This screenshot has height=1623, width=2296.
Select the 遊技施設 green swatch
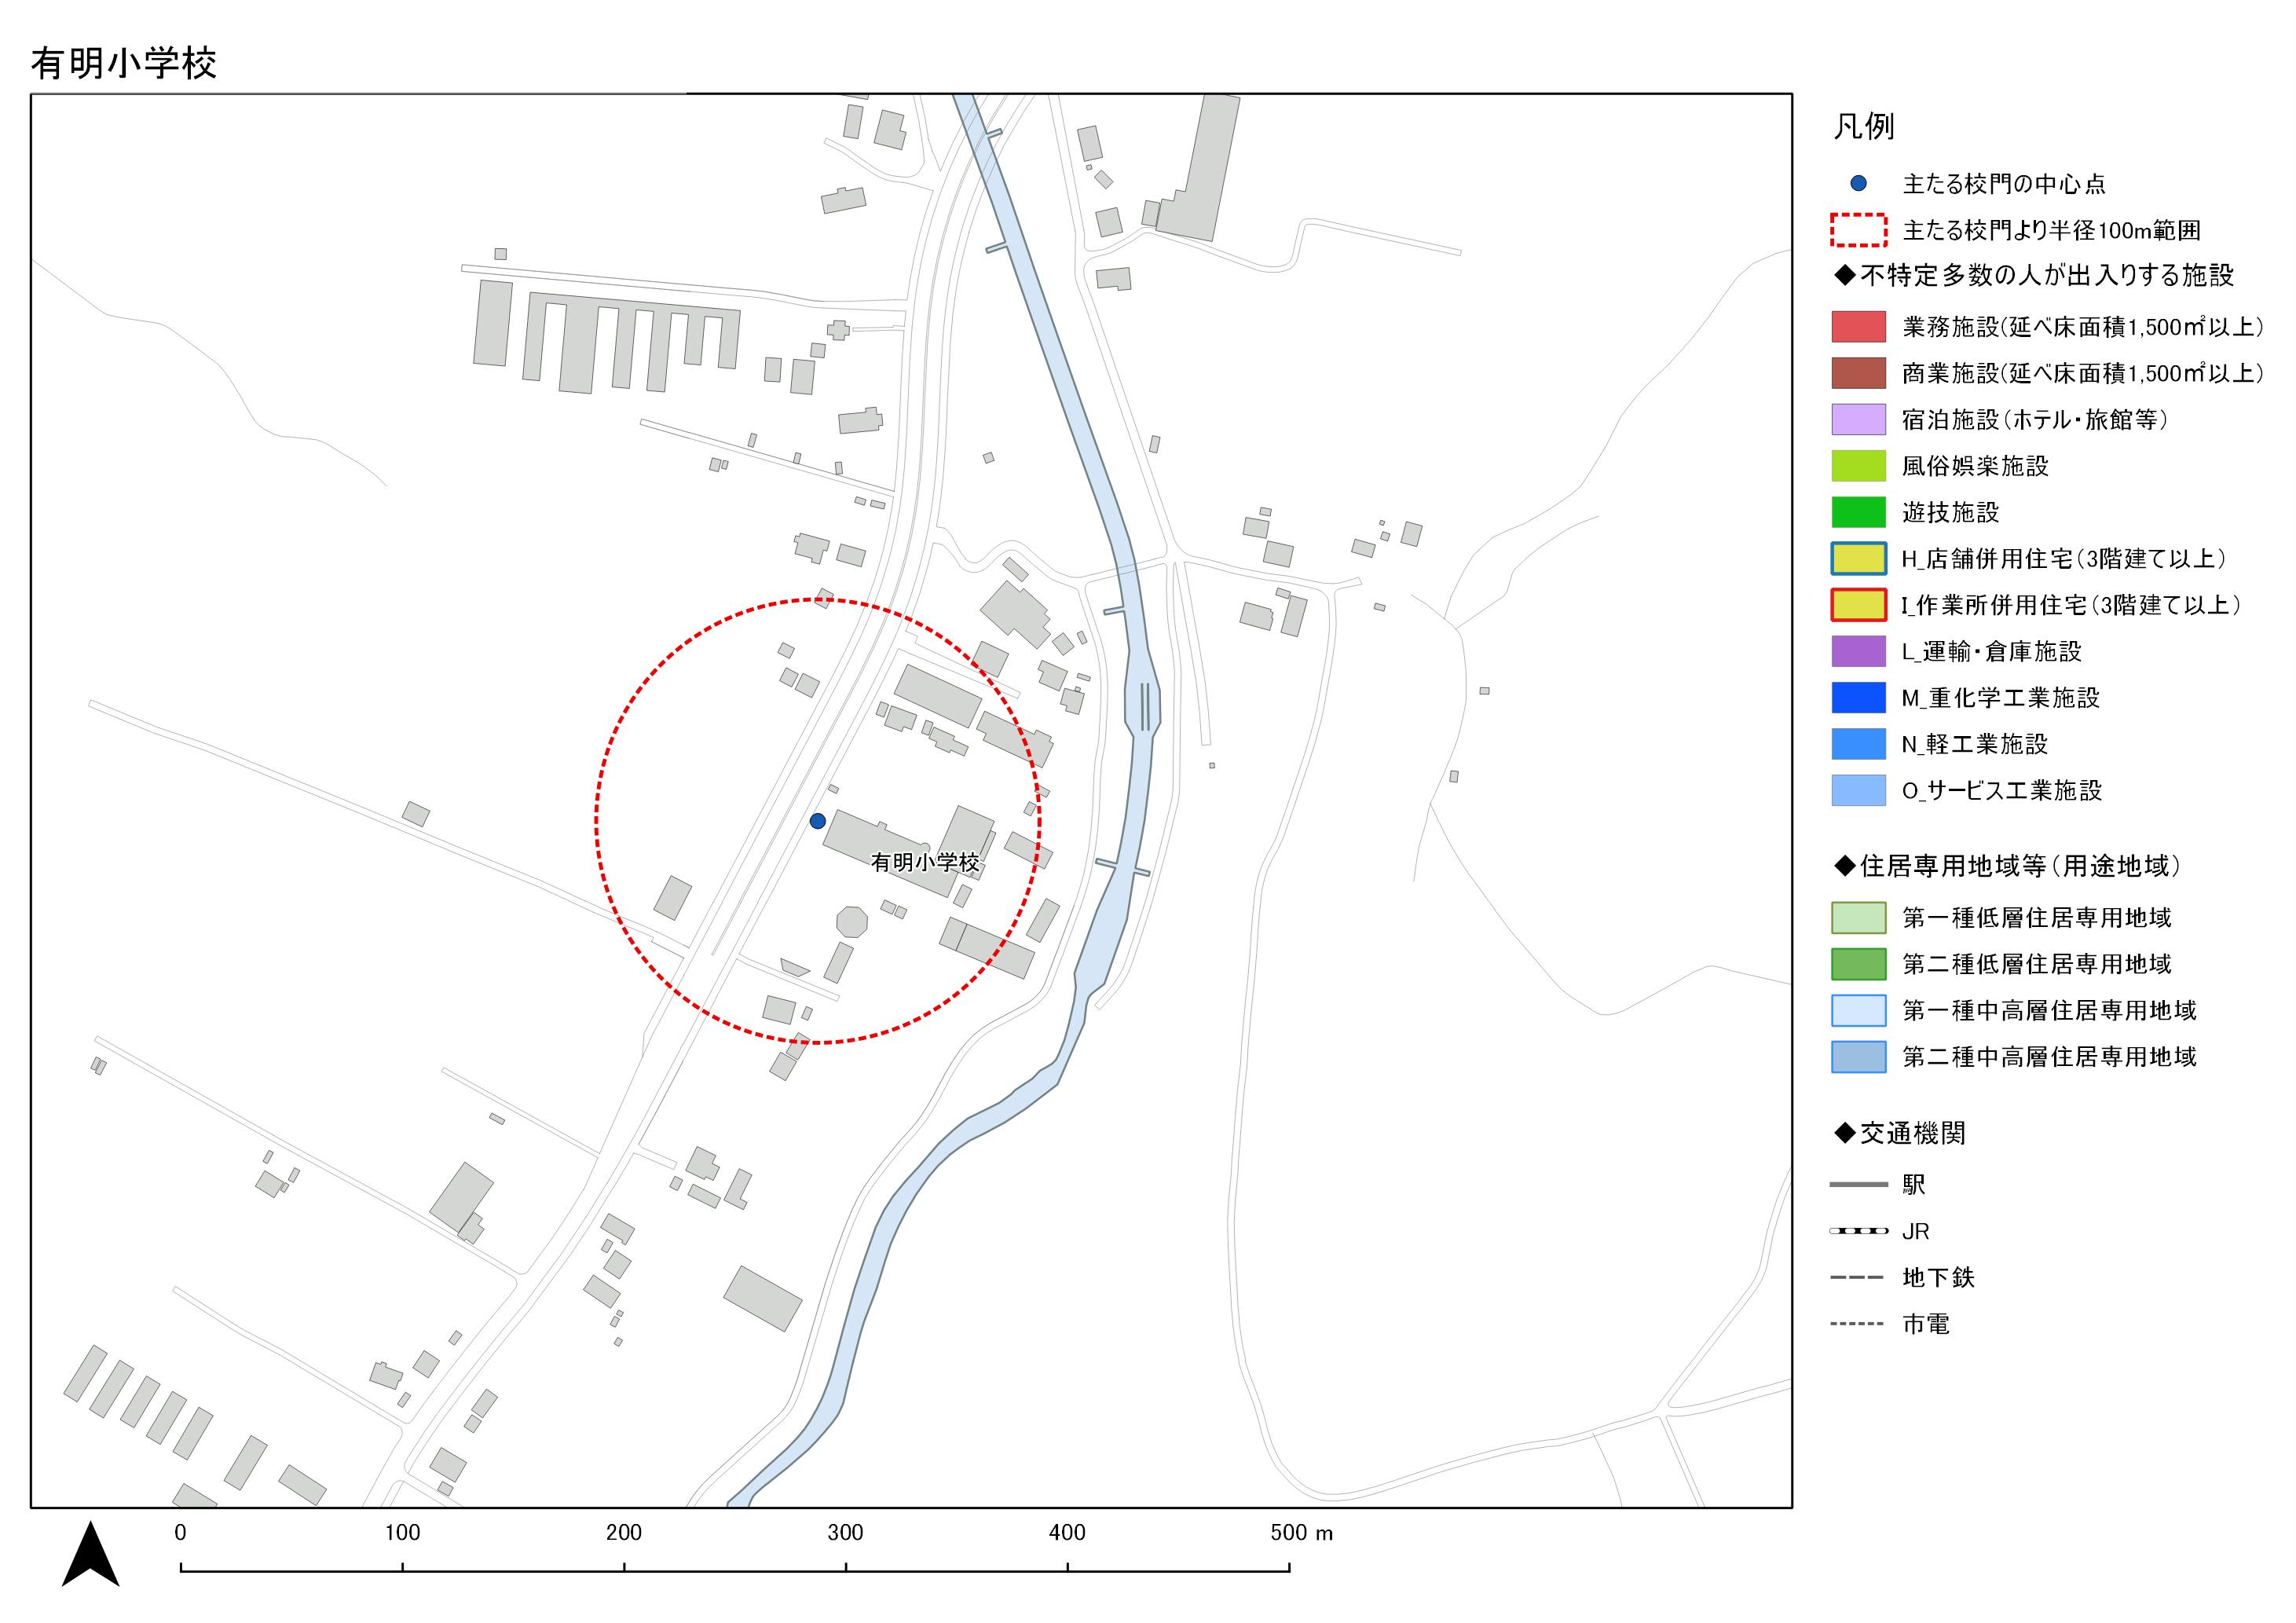click(x=1859, y=512)
